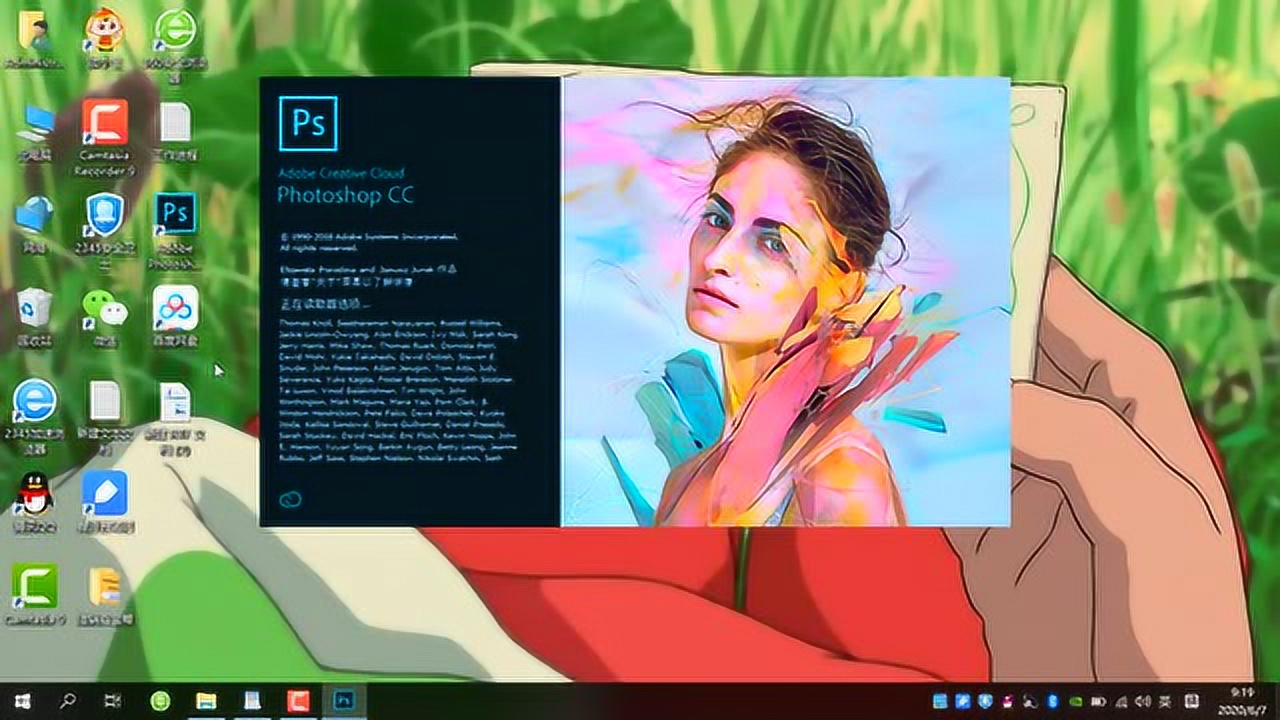
Task: Click the Ps logo on splash screen
Action: point(308,124)
